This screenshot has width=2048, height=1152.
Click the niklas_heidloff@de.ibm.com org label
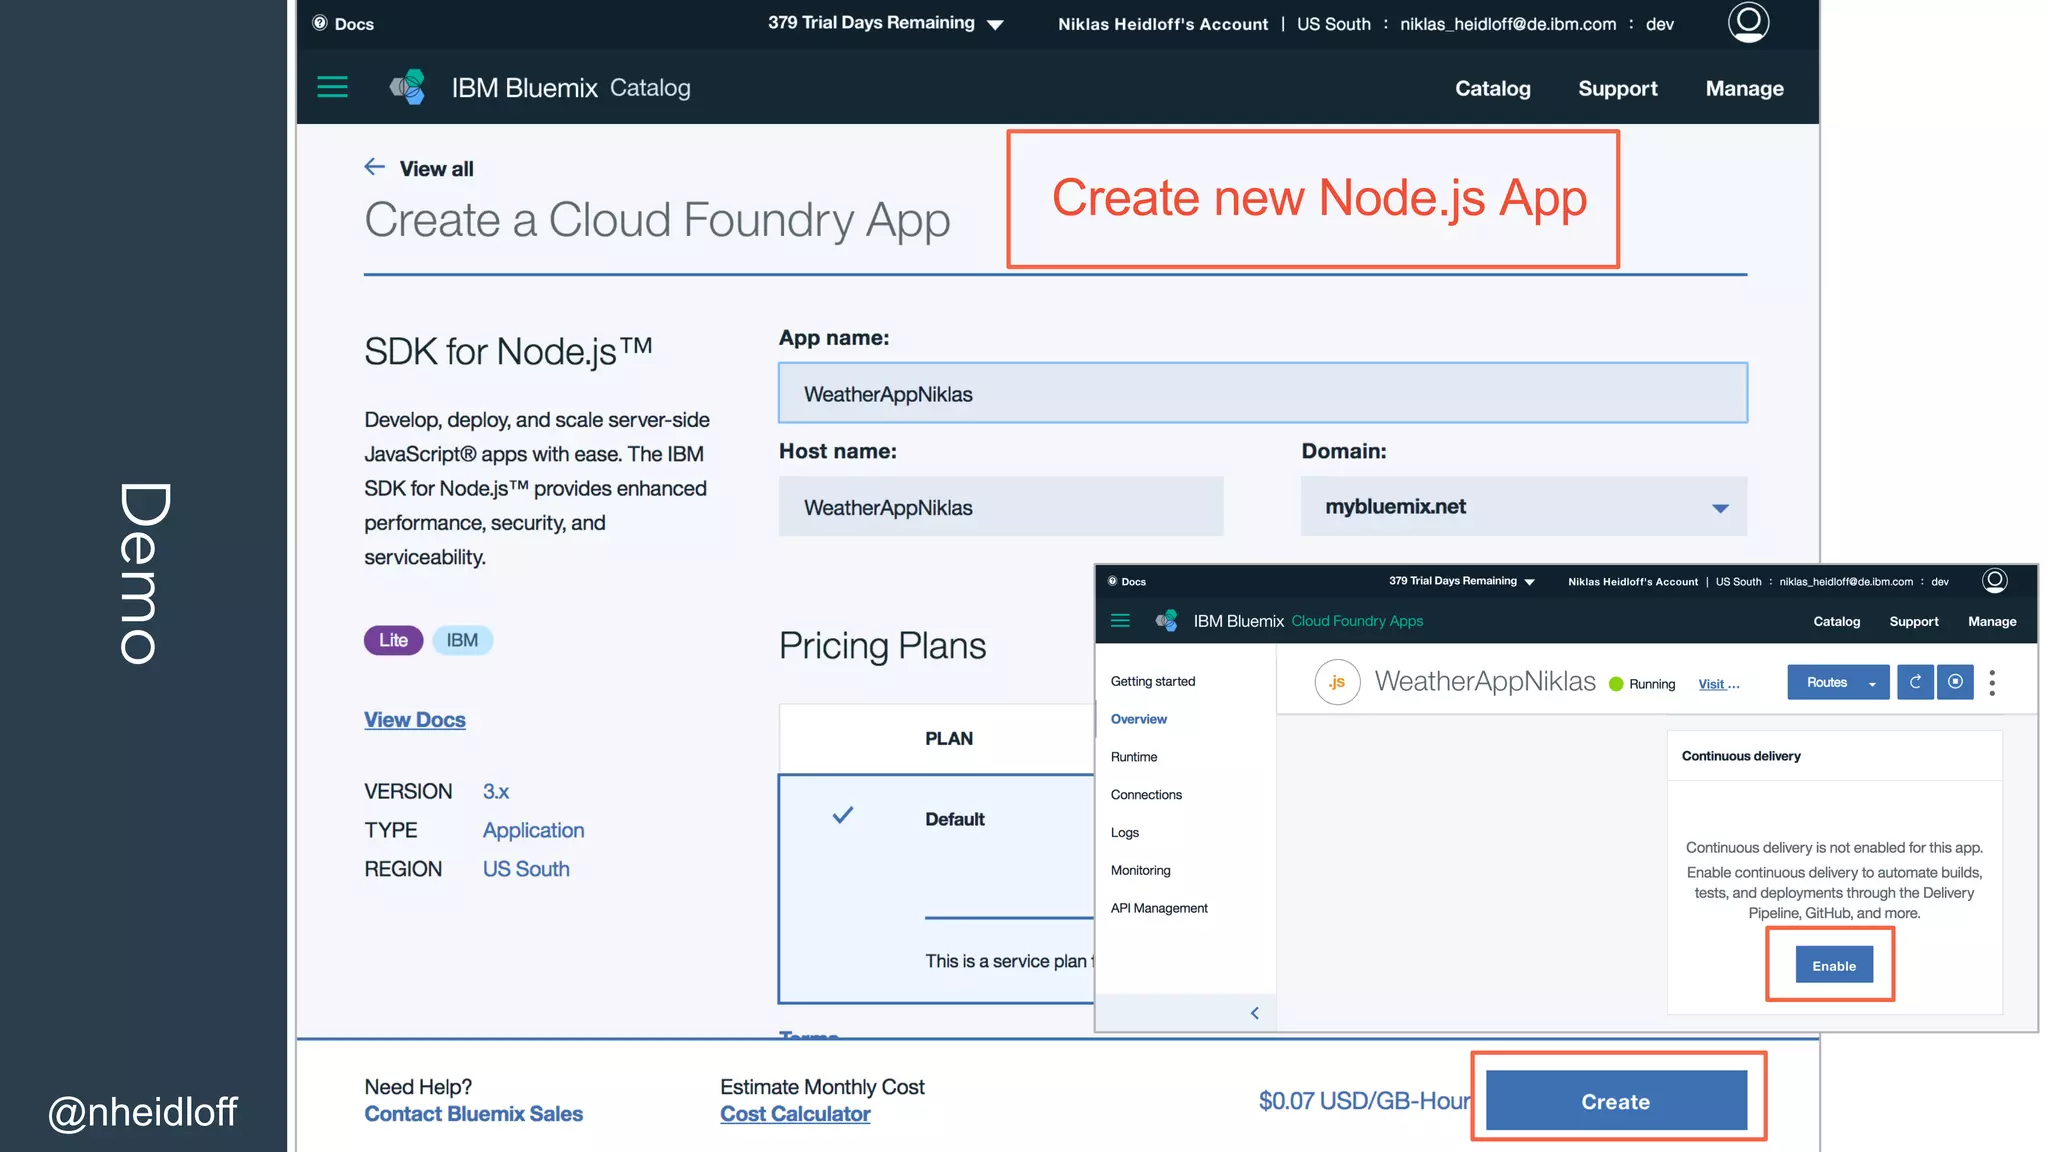point(1507,24)
